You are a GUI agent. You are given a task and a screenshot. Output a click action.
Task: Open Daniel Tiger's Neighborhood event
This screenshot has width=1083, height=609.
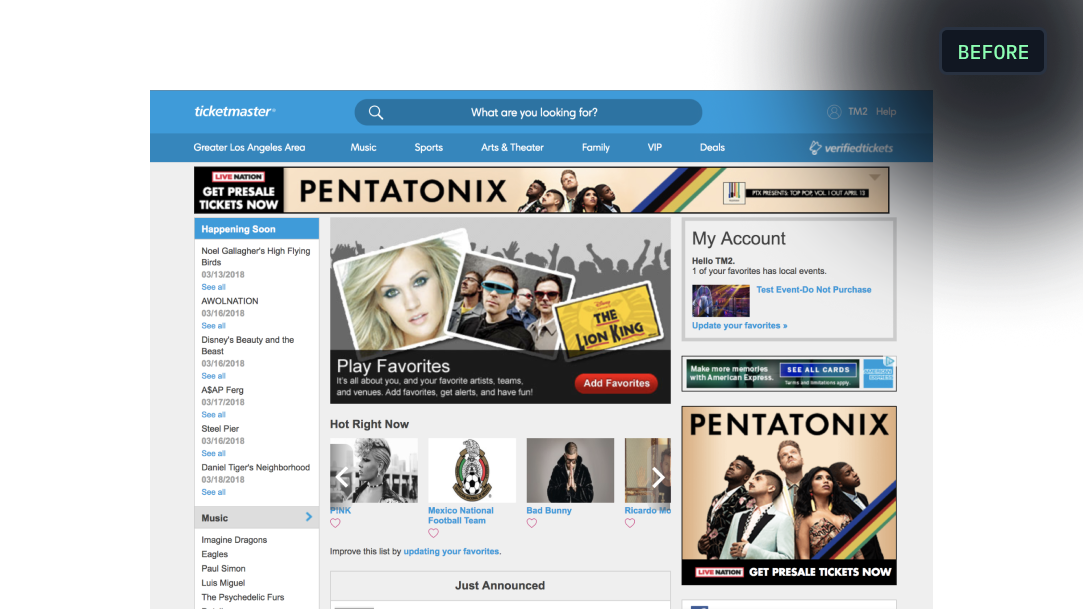pos(256,467)
